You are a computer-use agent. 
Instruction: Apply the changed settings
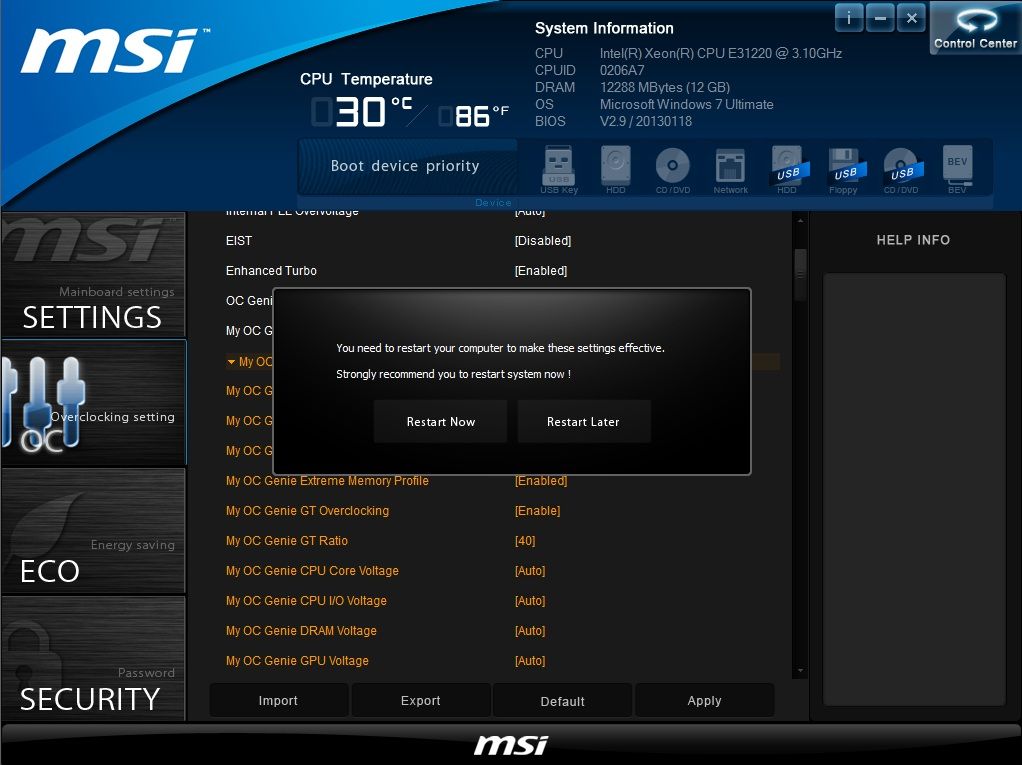click(705, 700)
